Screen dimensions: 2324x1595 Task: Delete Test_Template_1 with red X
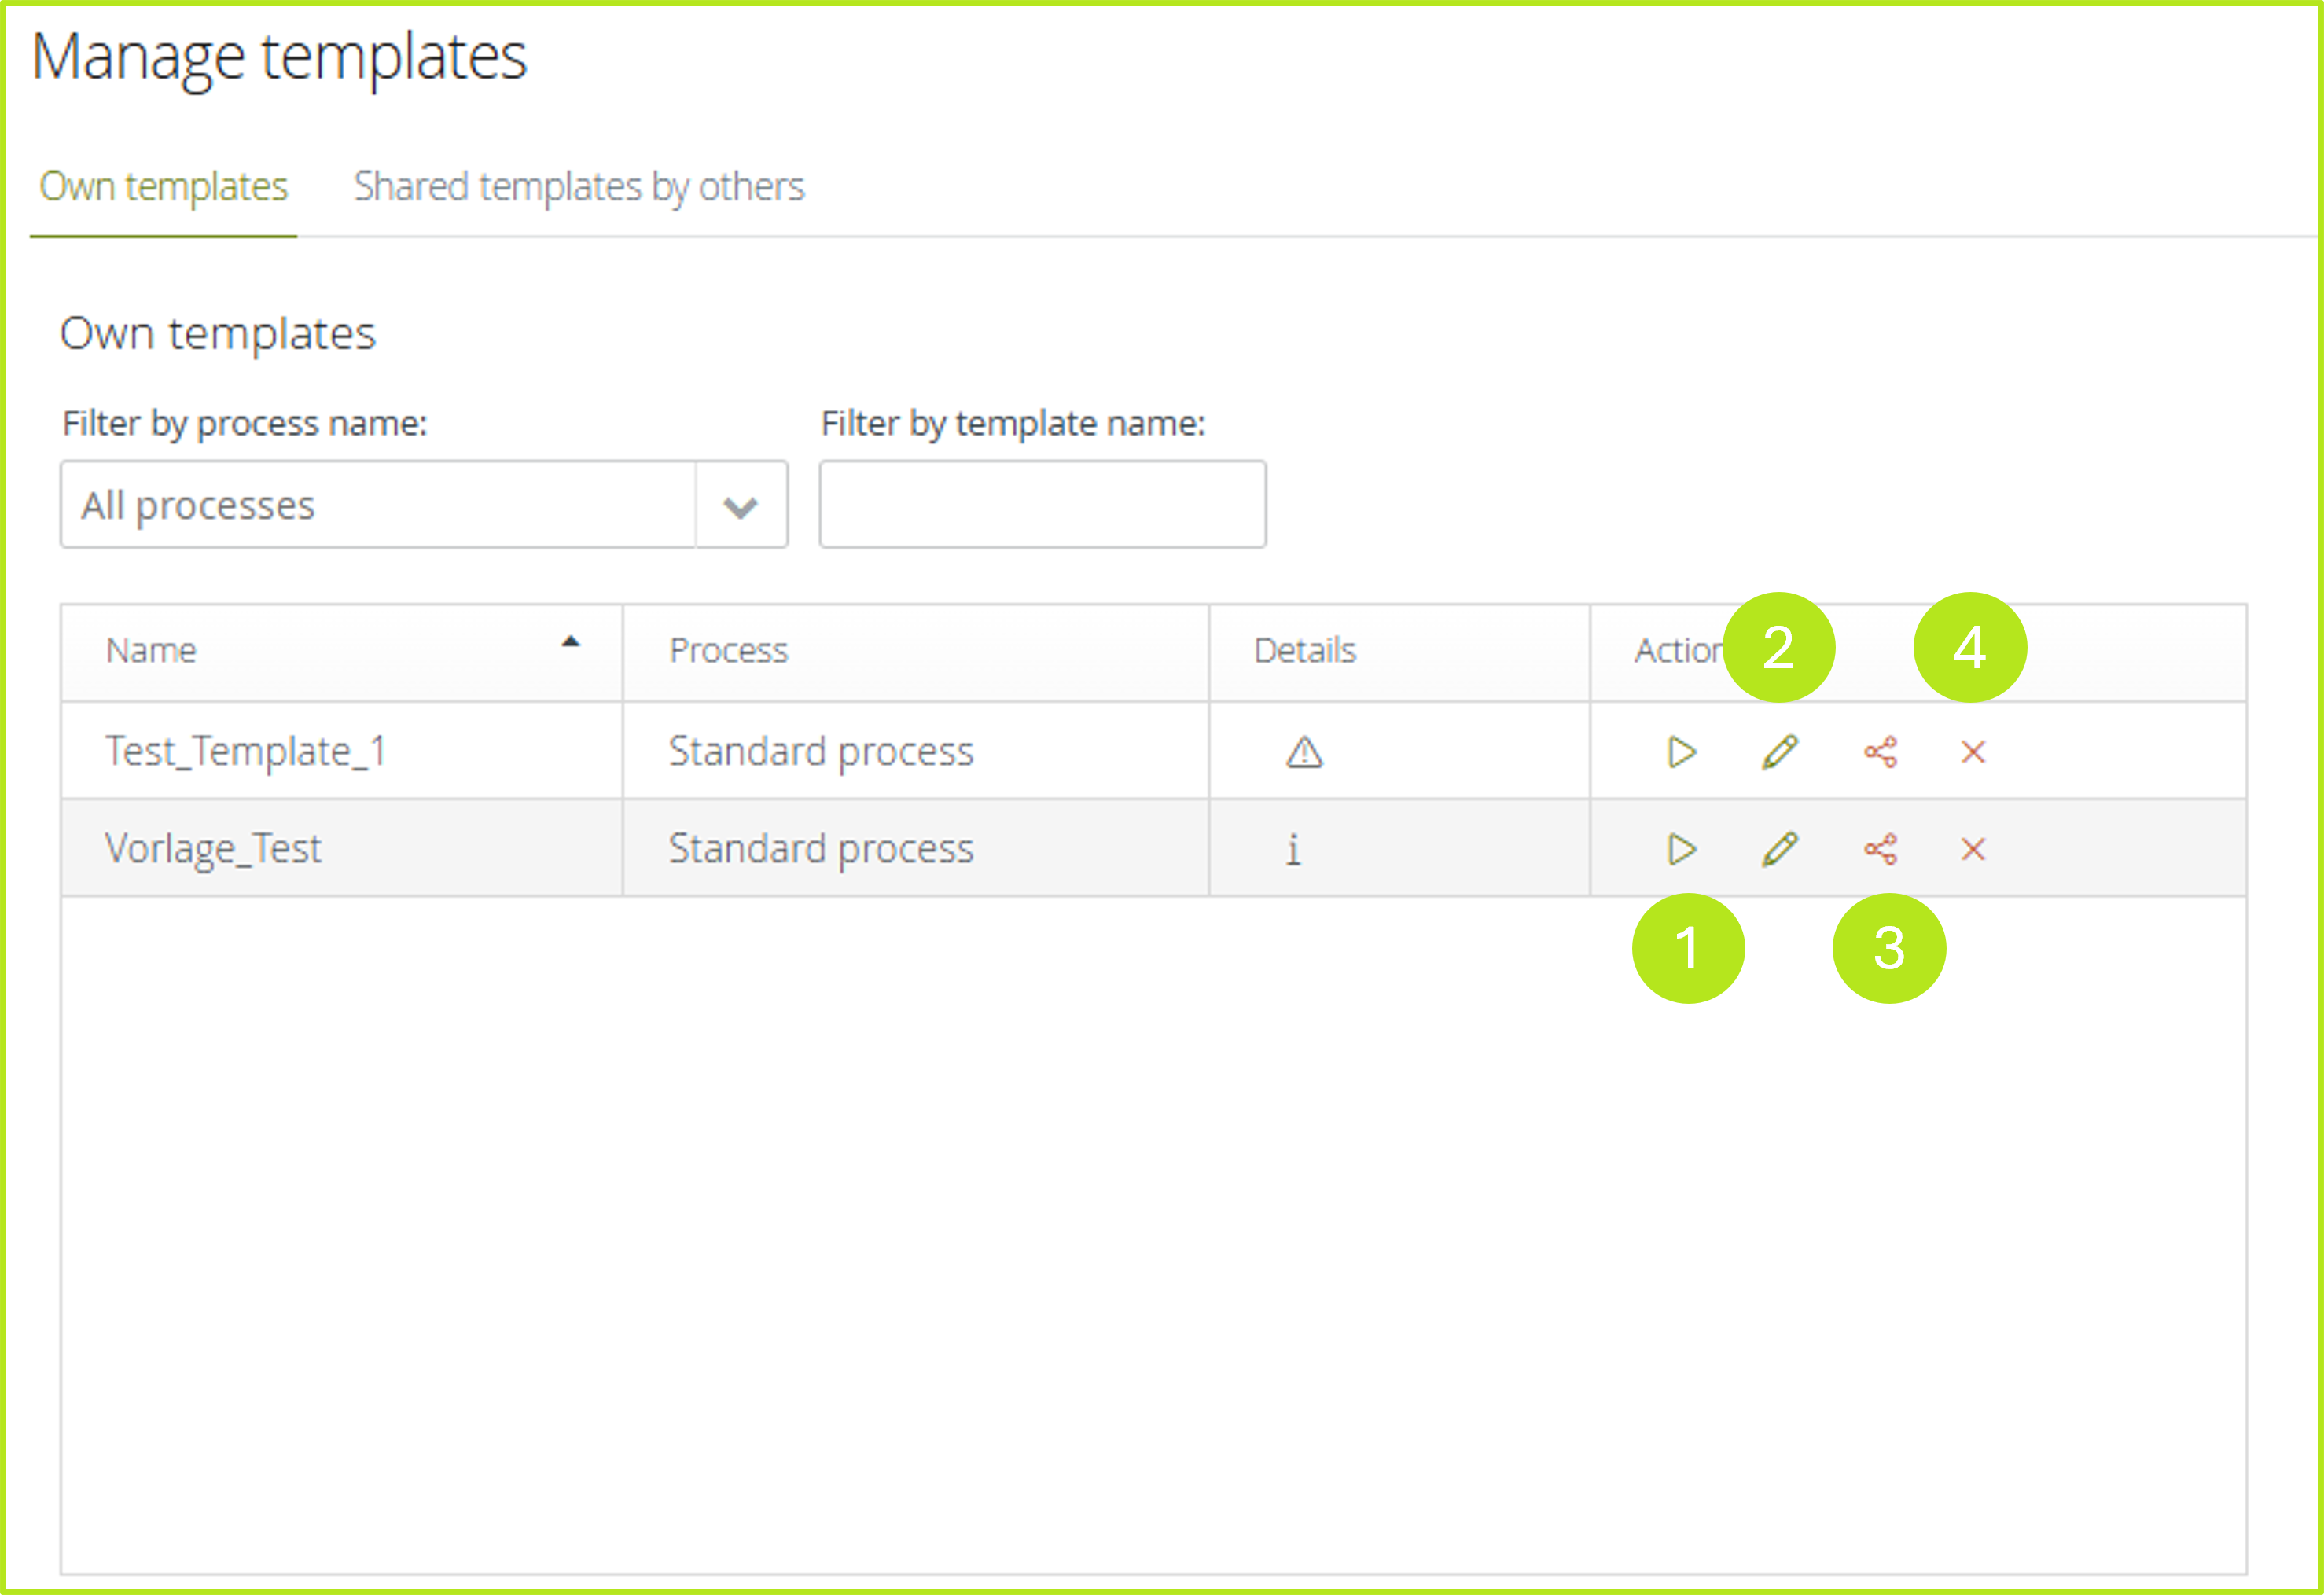coord(1972,752)
